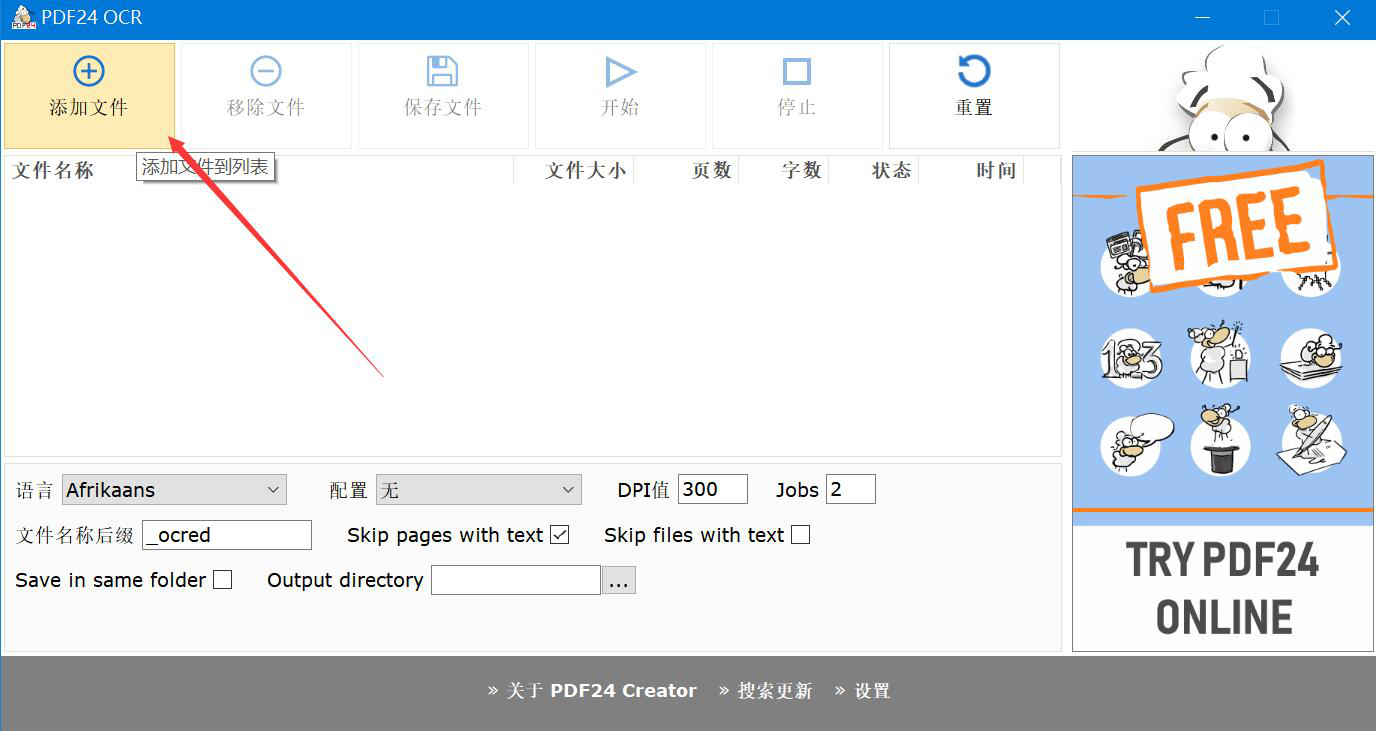Click the PDF24 OCR app icon in title bar

click(x=23, y=17)
